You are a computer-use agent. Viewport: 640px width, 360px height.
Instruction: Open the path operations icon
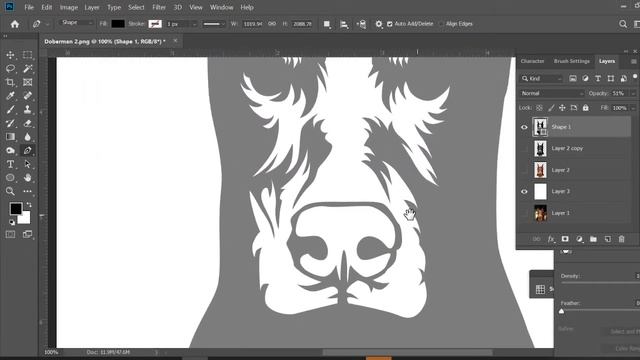(327, 24)
